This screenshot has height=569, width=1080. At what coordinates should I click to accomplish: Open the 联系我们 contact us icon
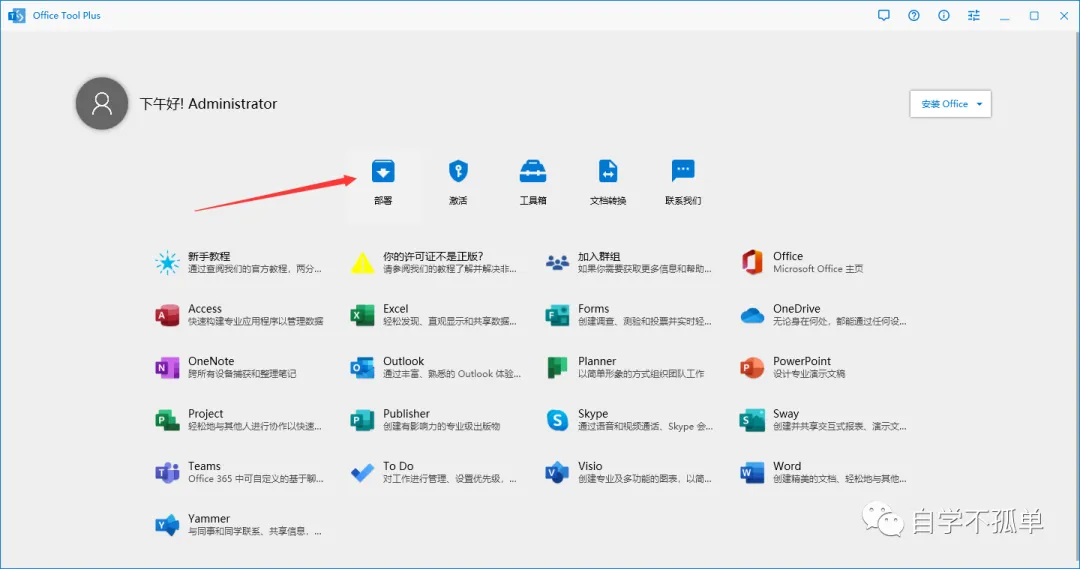683,169
